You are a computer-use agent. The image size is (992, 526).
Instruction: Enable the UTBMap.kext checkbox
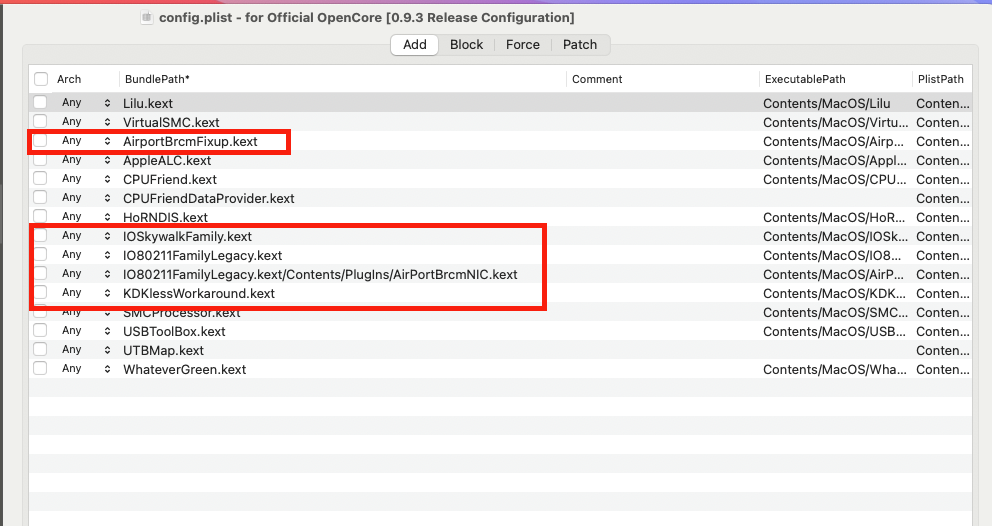click(40, 349)
